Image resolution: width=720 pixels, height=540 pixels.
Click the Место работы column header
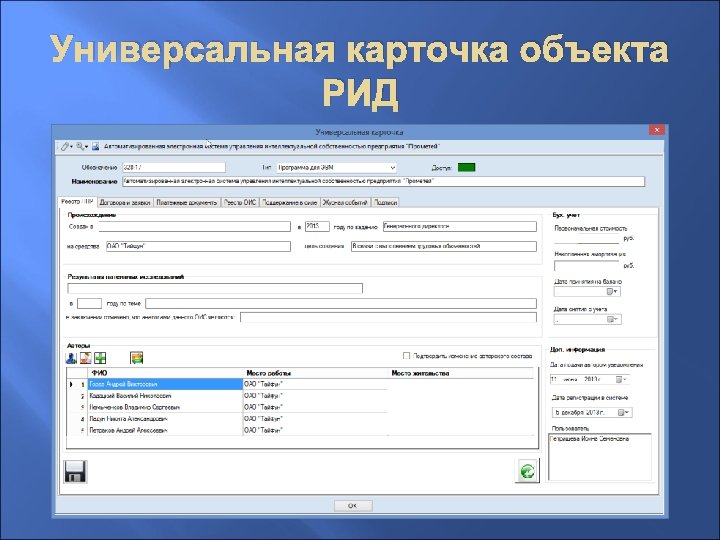click(315, 373)
